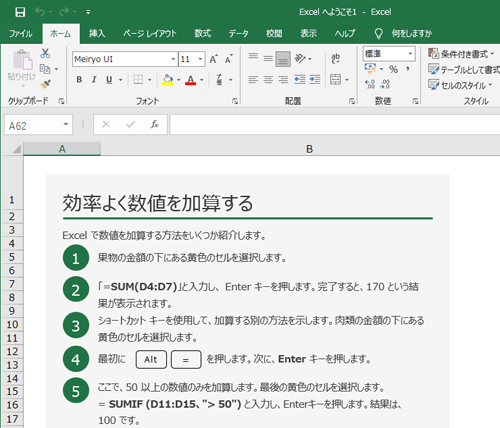Open the データ tab
This screenshot has width=500, height=428.
coord(238,33)
